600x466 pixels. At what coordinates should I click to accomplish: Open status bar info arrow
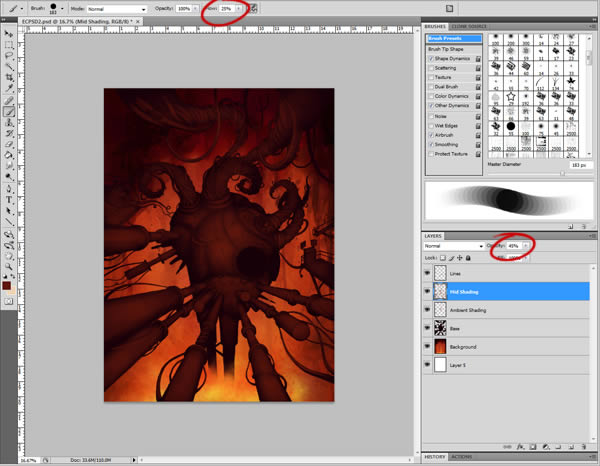pyautogui.click(x=134, y=460)
